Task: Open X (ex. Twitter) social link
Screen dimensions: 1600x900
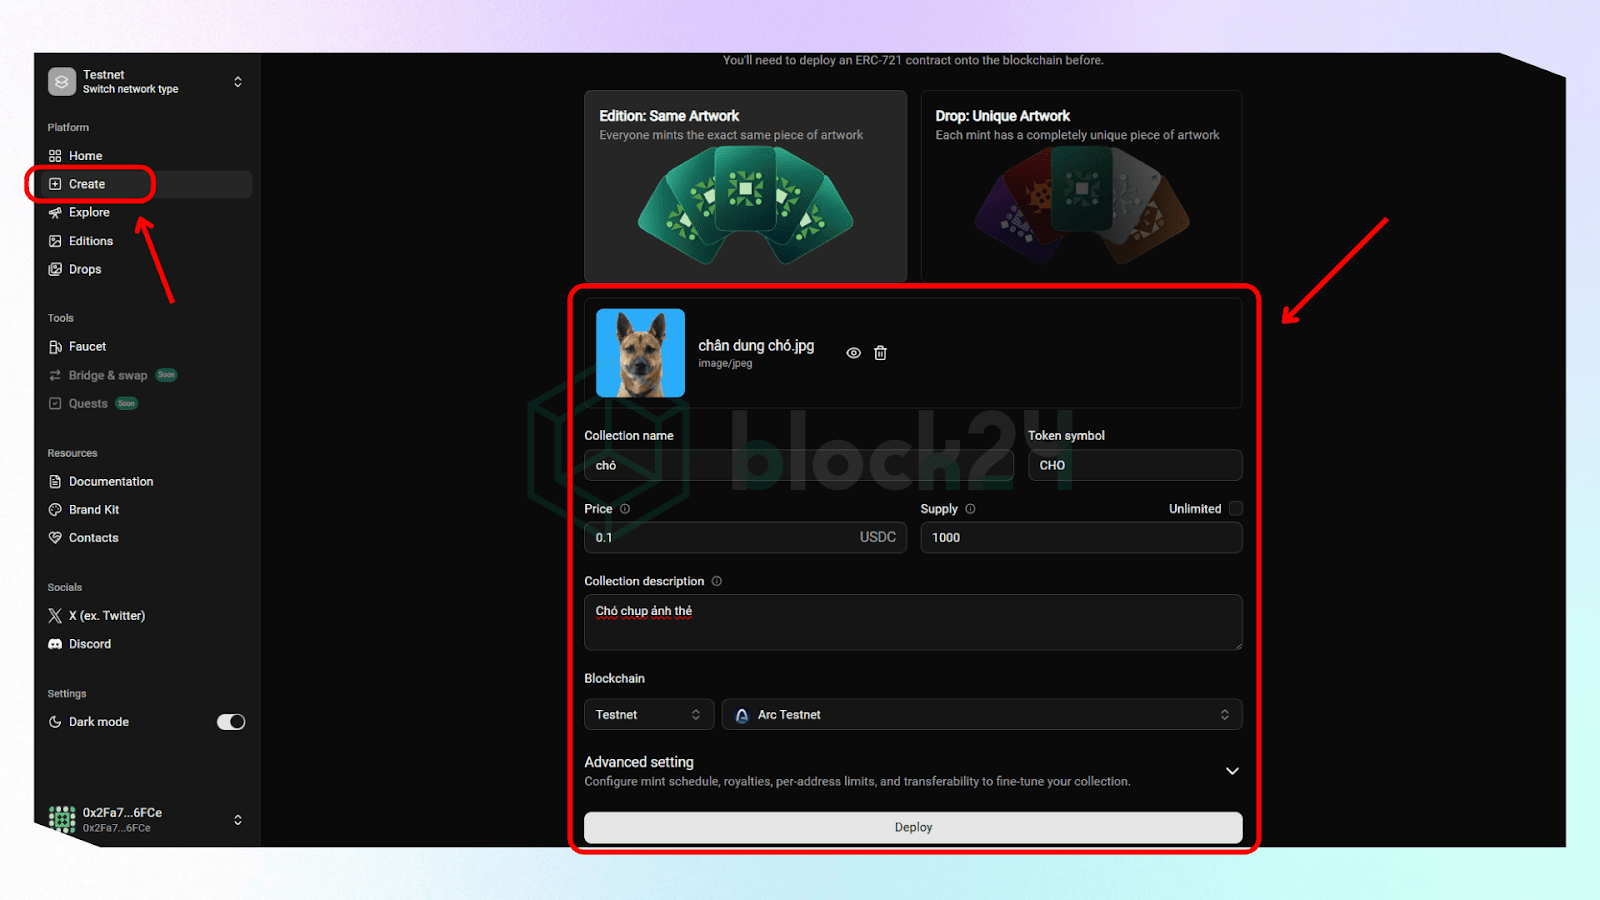Action: click(106, 616)
